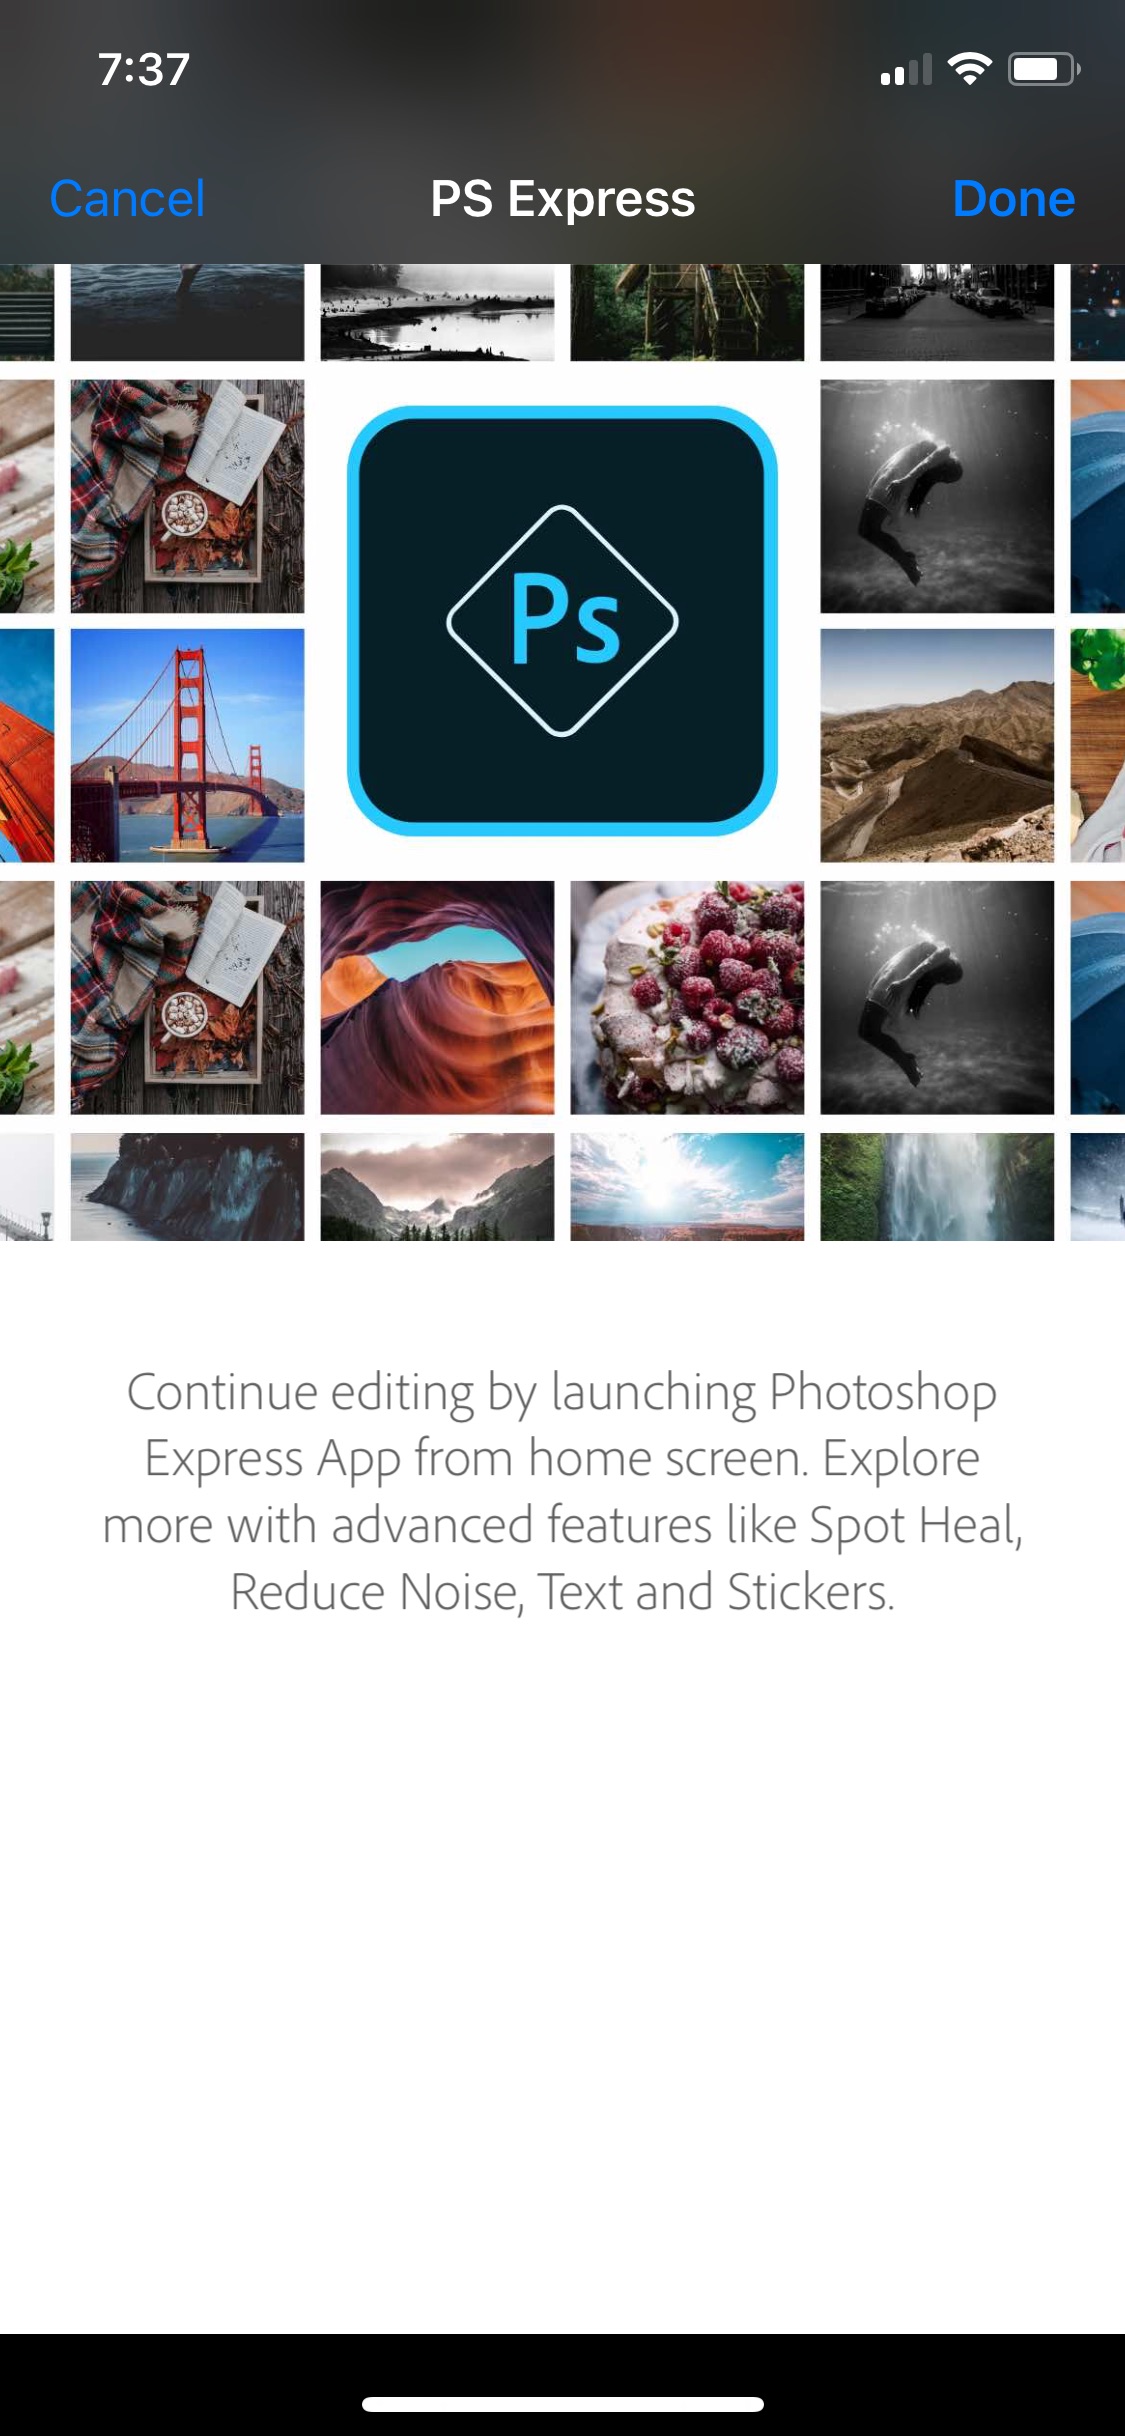
Task: Tap the home indicator bar at bottom
Action: [x=563, y=2403]
